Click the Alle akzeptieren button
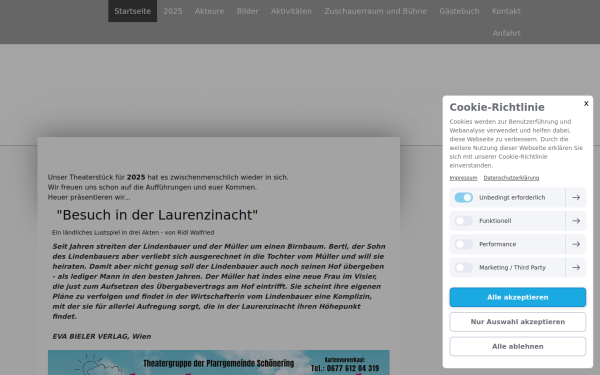 (517, 297)
